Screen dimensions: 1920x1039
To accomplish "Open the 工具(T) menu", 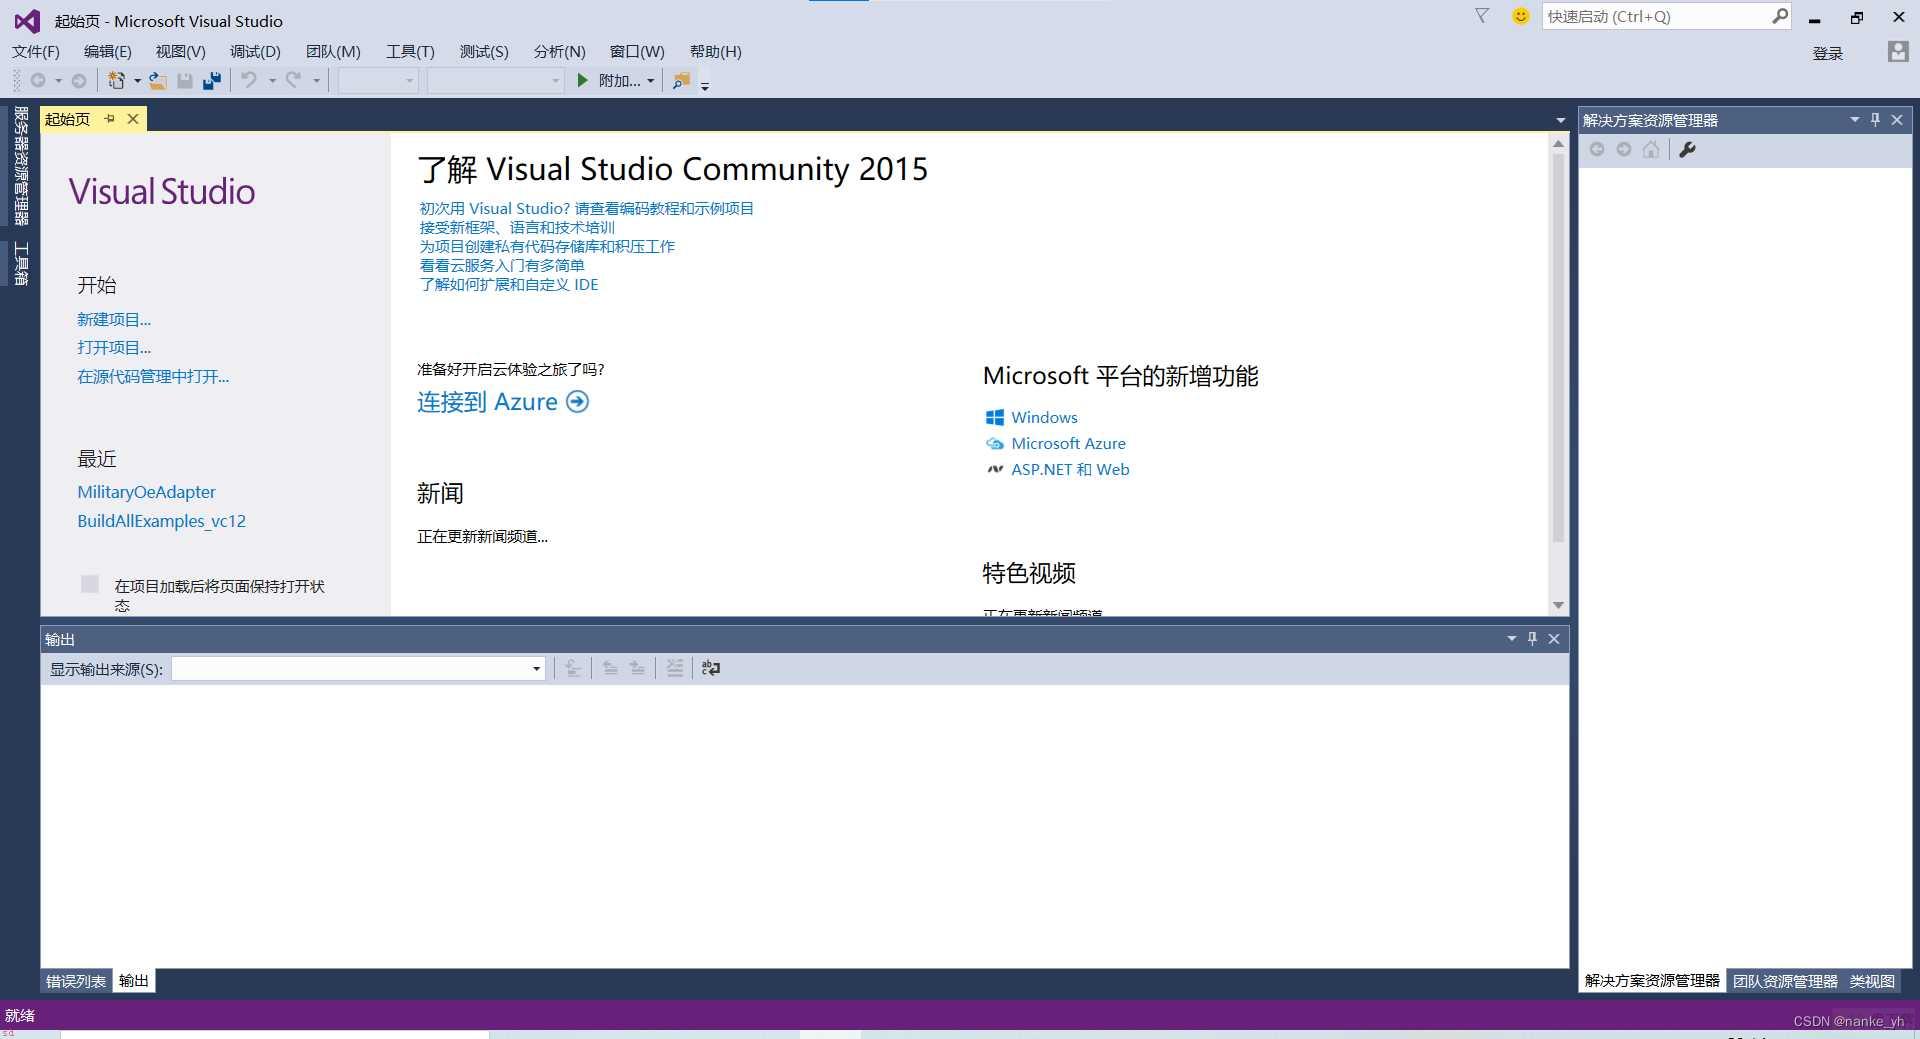I will [410, 51].
